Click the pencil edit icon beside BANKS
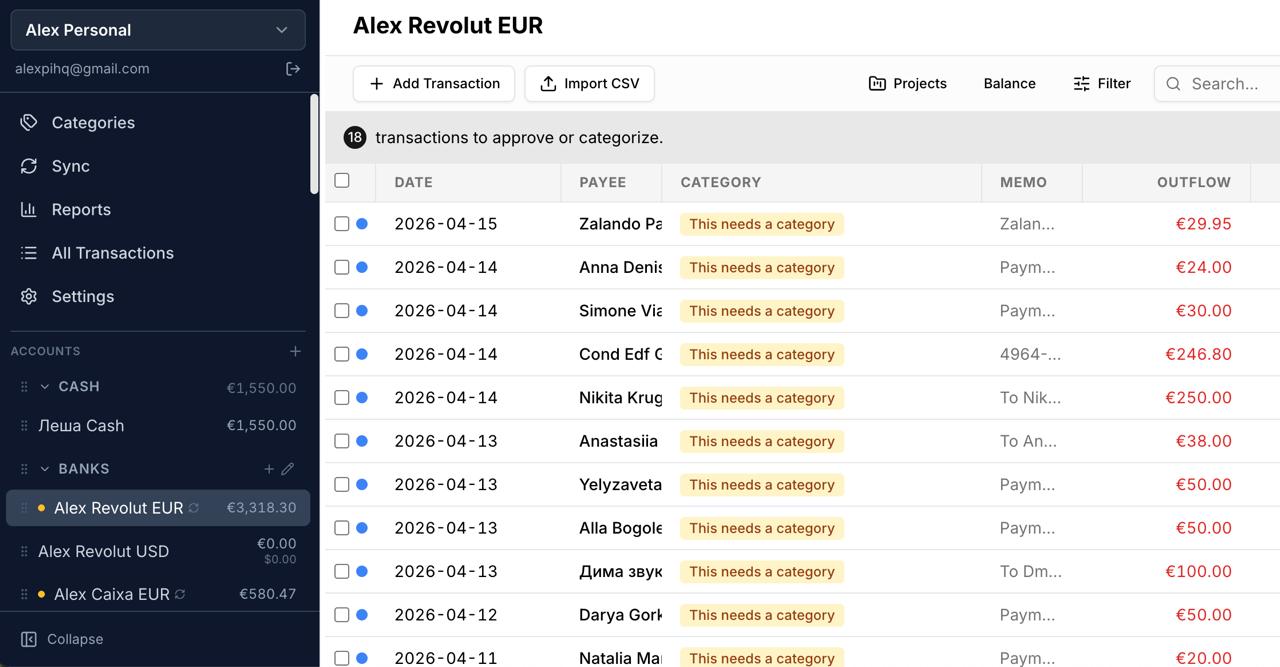This screenshot has width=1280, height=667. click(x=288, y=468)
